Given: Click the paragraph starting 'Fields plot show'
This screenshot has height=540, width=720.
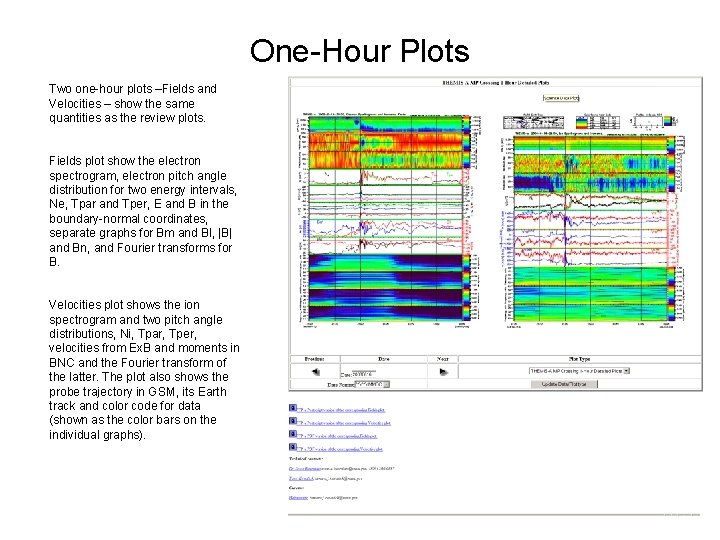Looking at the screenshot, I should pyautogui.click(x=143, y=211).
